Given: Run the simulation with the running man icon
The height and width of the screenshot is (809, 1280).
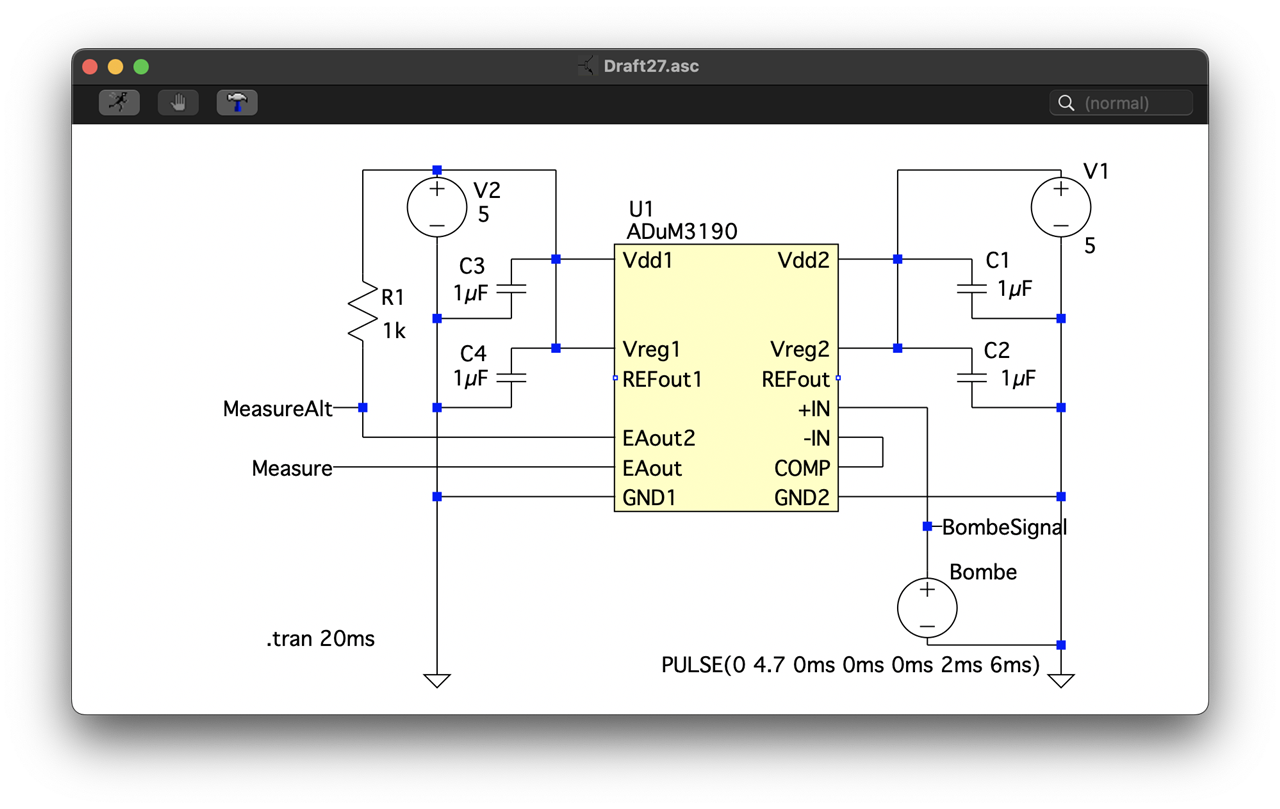Looking at the screenshot, I should click(x=119, y=102).
